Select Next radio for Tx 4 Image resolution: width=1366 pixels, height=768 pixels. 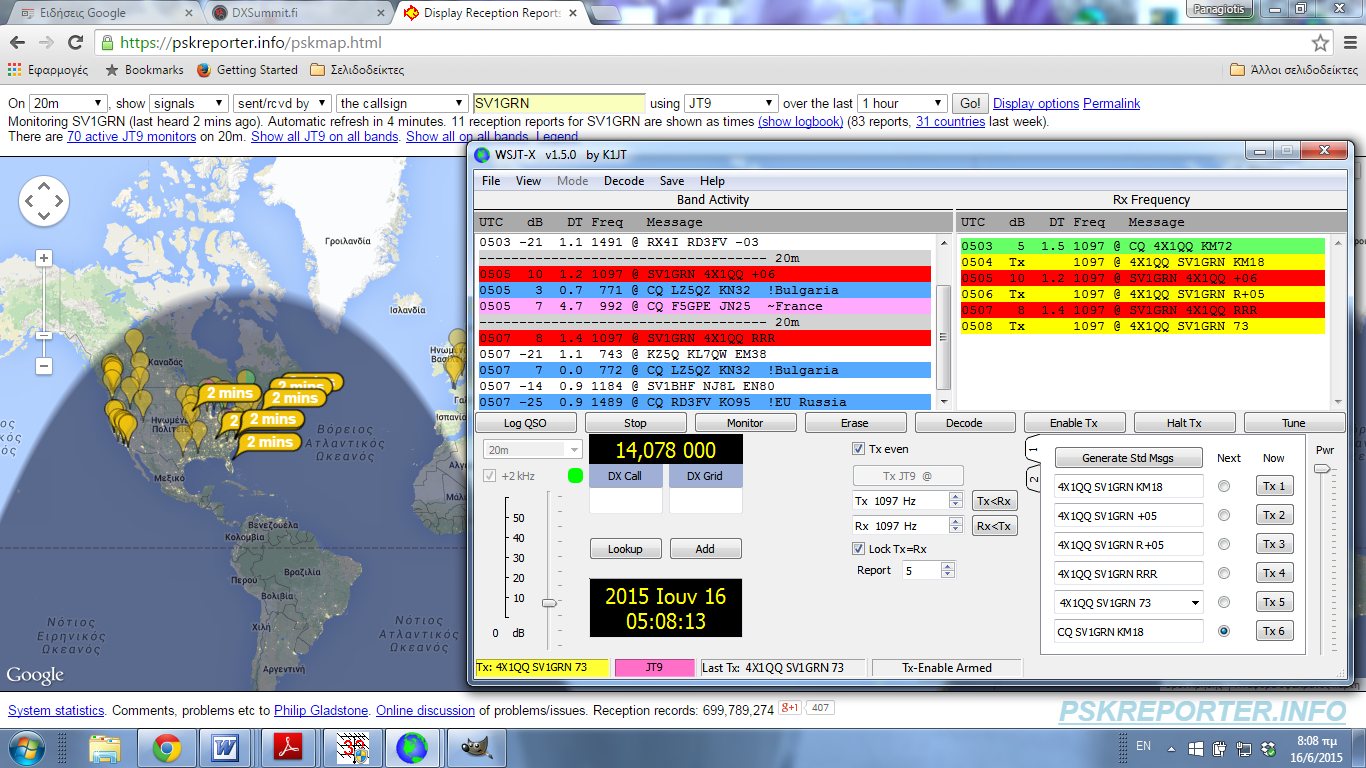point(1223,573)
